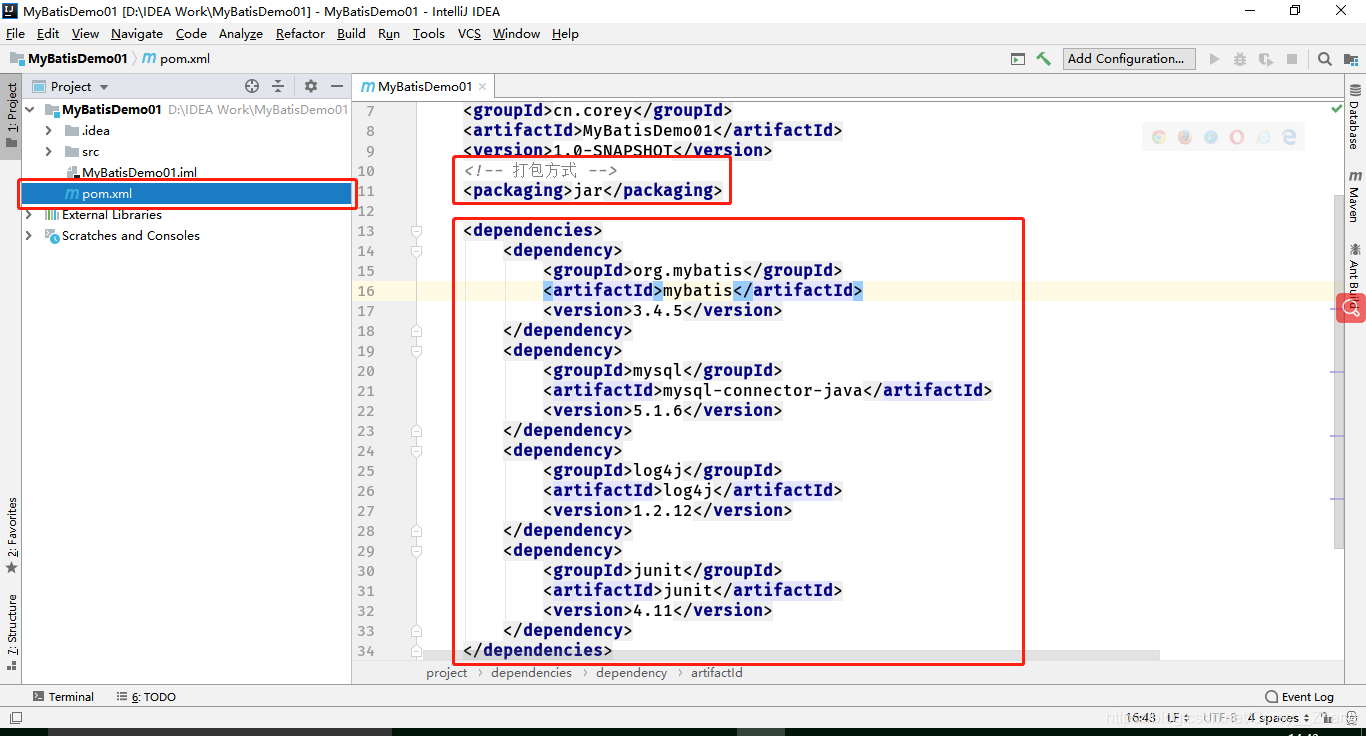Image resolution: width=1366 pixels, height=736 pixels.
Task: Click the Stop square icon
Action: coord(1292,59)
